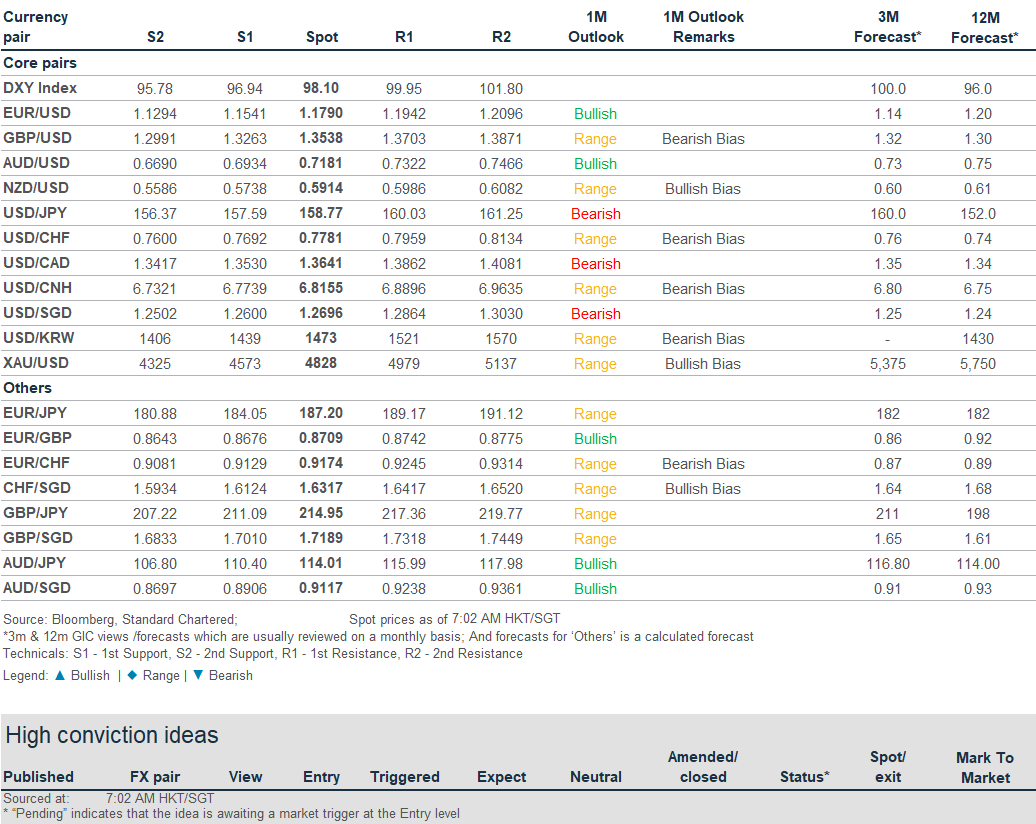Click the DXY Index row label
The width and height of the screenshot is (1036, 824).
coord(40,88)
